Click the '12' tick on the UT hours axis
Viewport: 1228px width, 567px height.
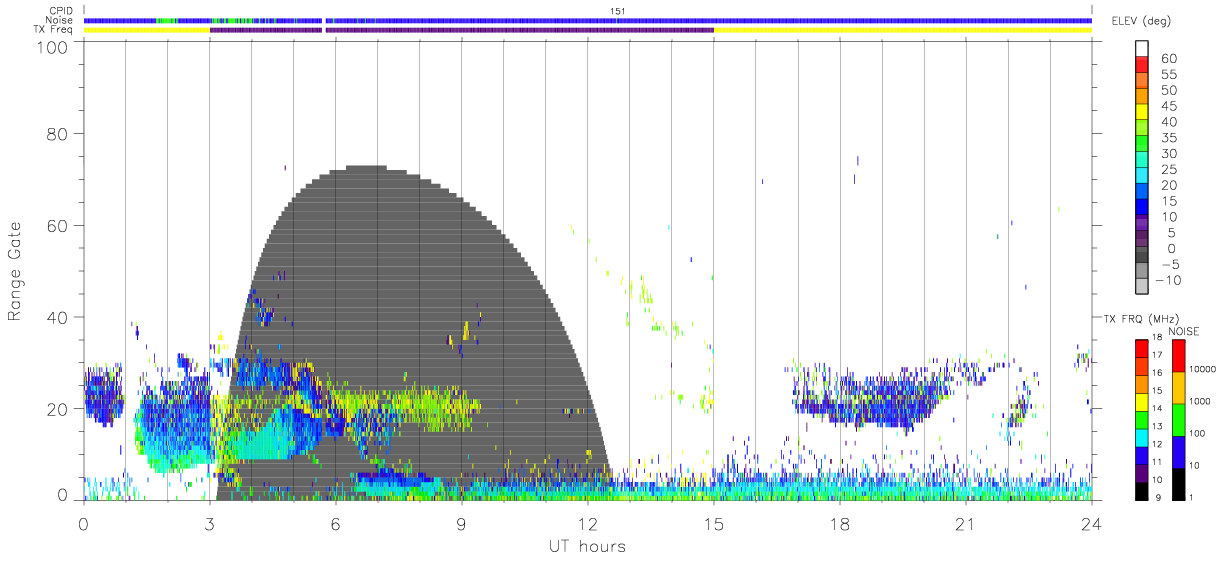tap(587, 523)
